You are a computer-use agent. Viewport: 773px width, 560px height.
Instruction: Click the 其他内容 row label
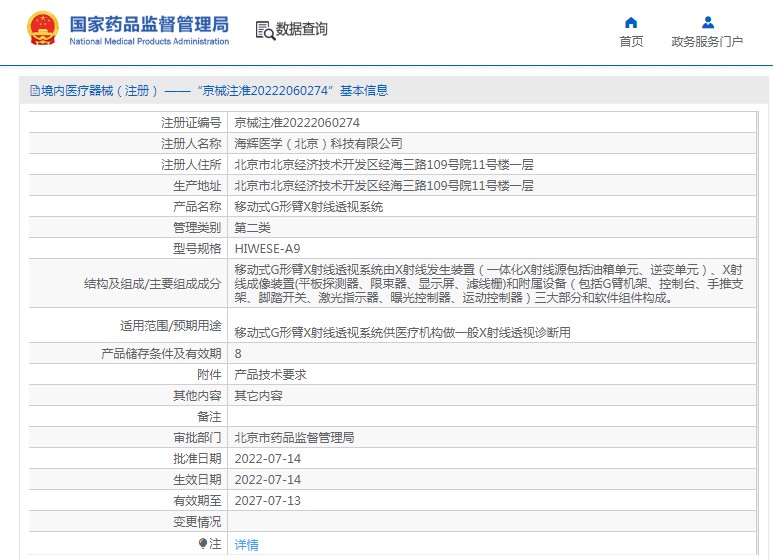(x=197, y=395)
